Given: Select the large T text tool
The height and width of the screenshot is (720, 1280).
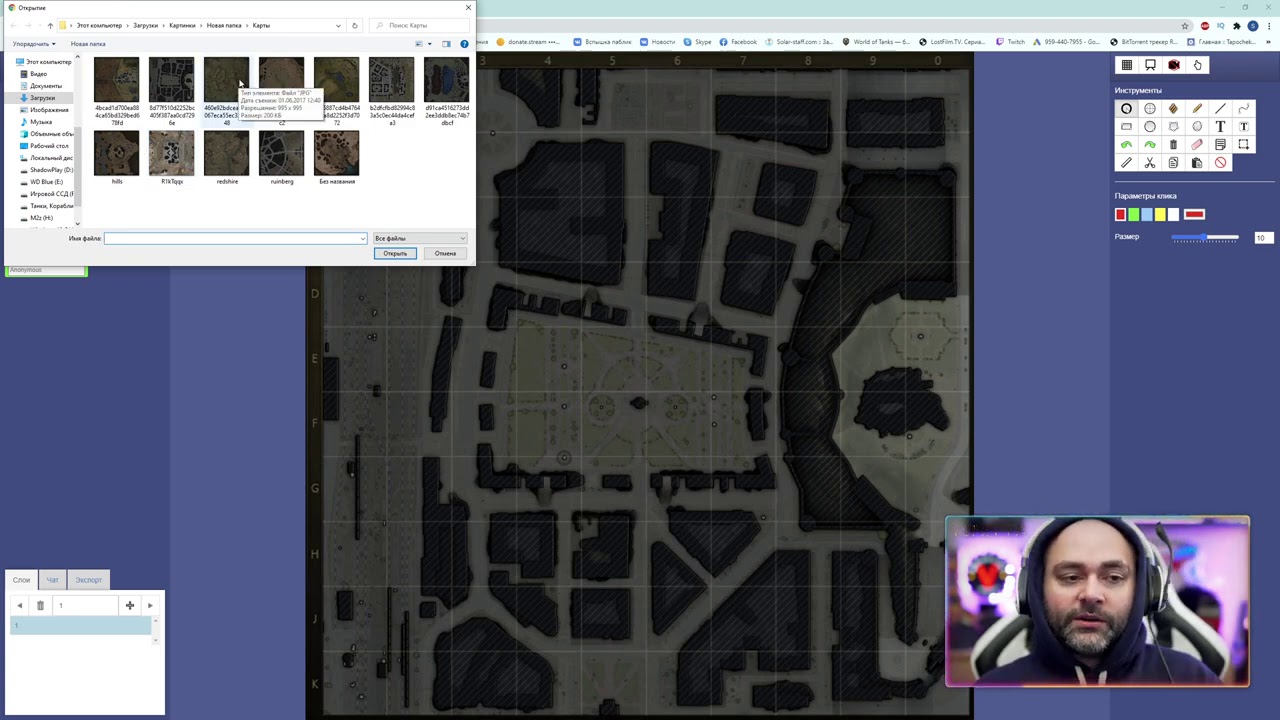Looking at the screenshot, I should [1220, 127].
